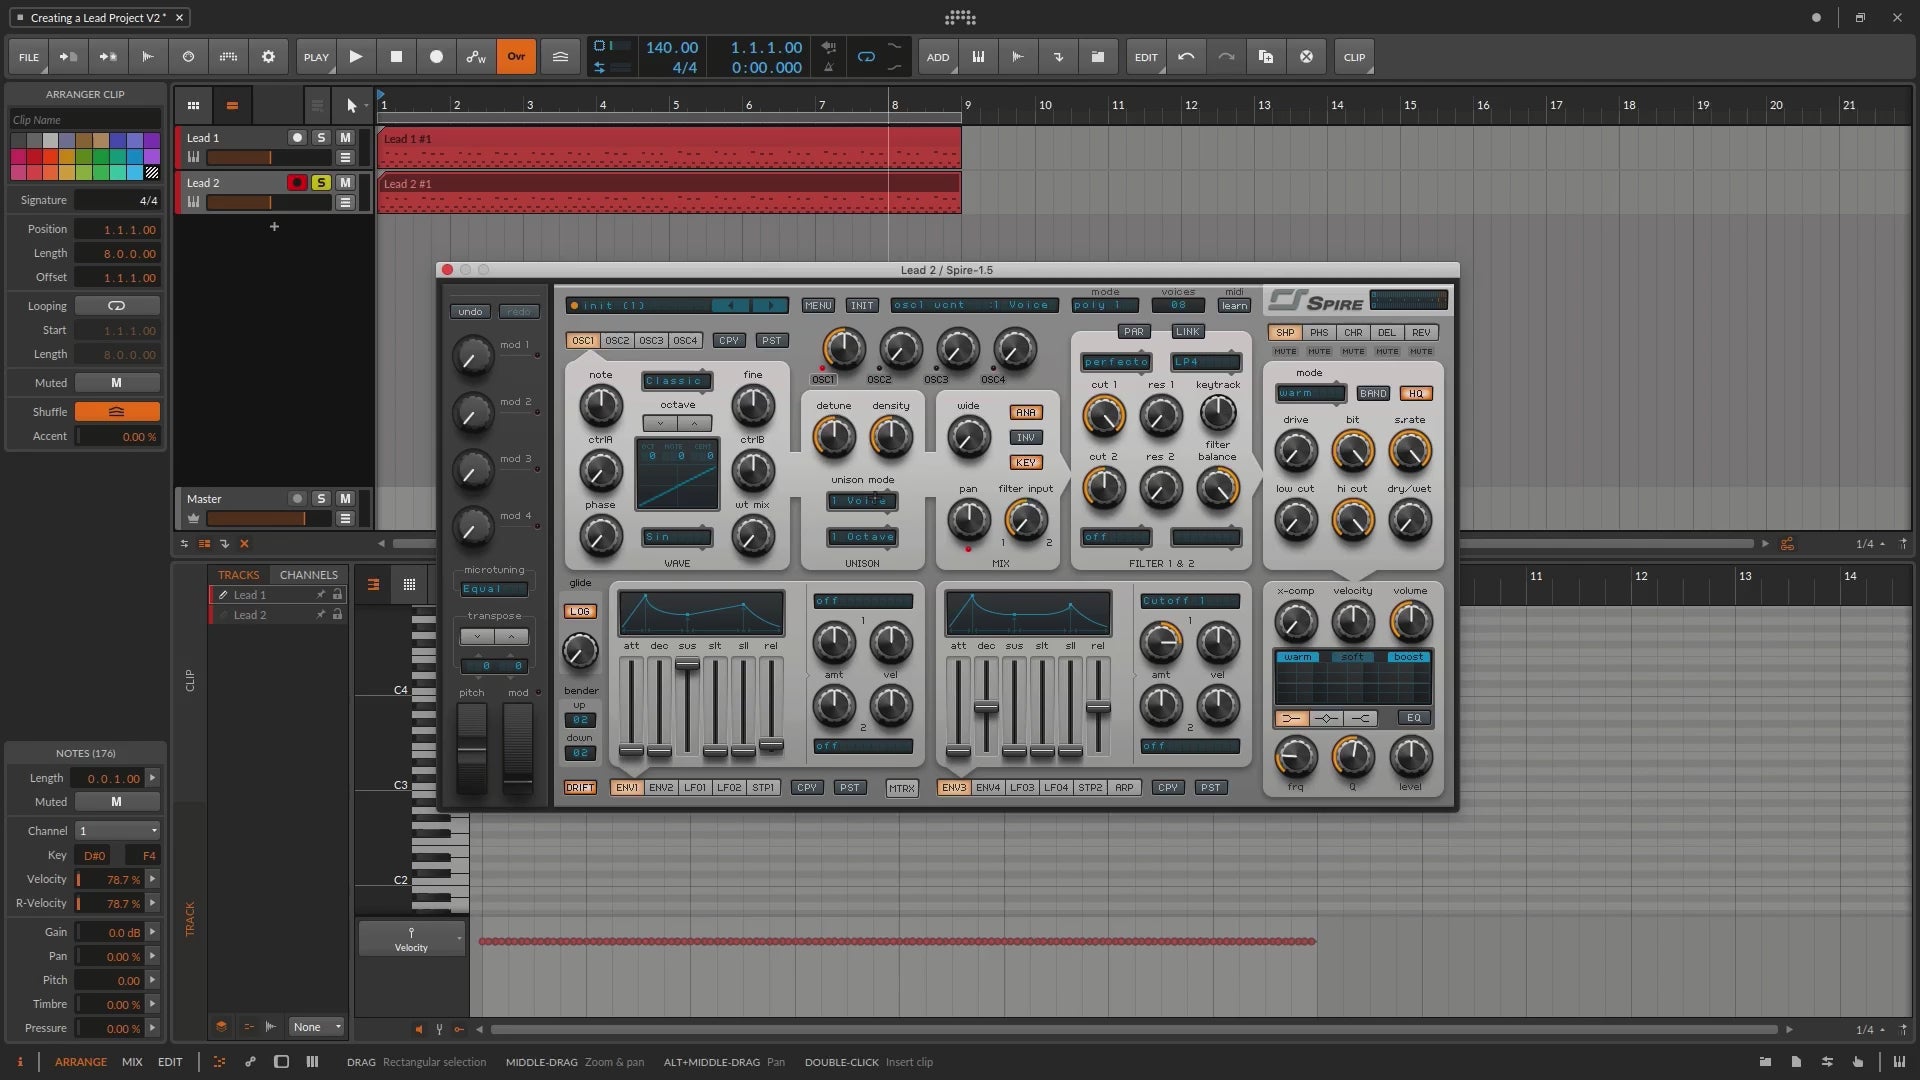The width and height of the screenshot is (1920, 1080).
Task: Mute the Lead 1 track
Action: point(345,138)
